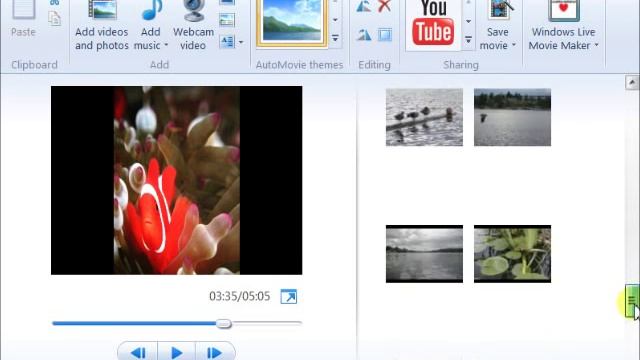Viewport: 640px width, 360px height.
Task: Click the Credits icon in Add group
Action: click(x=227, y=41)
